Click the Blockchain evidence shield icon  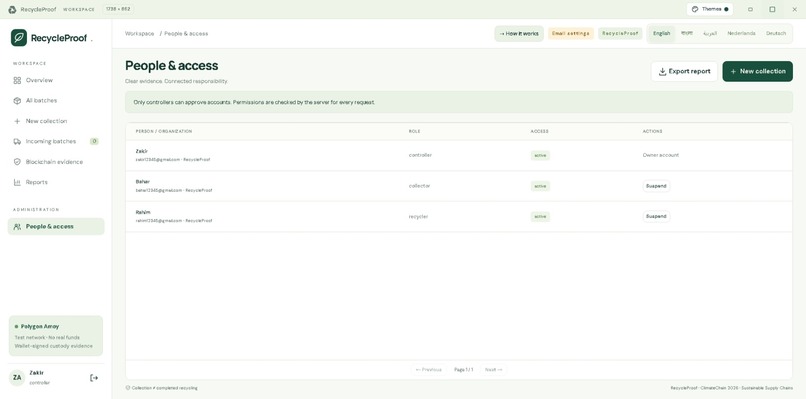point(17,162)
